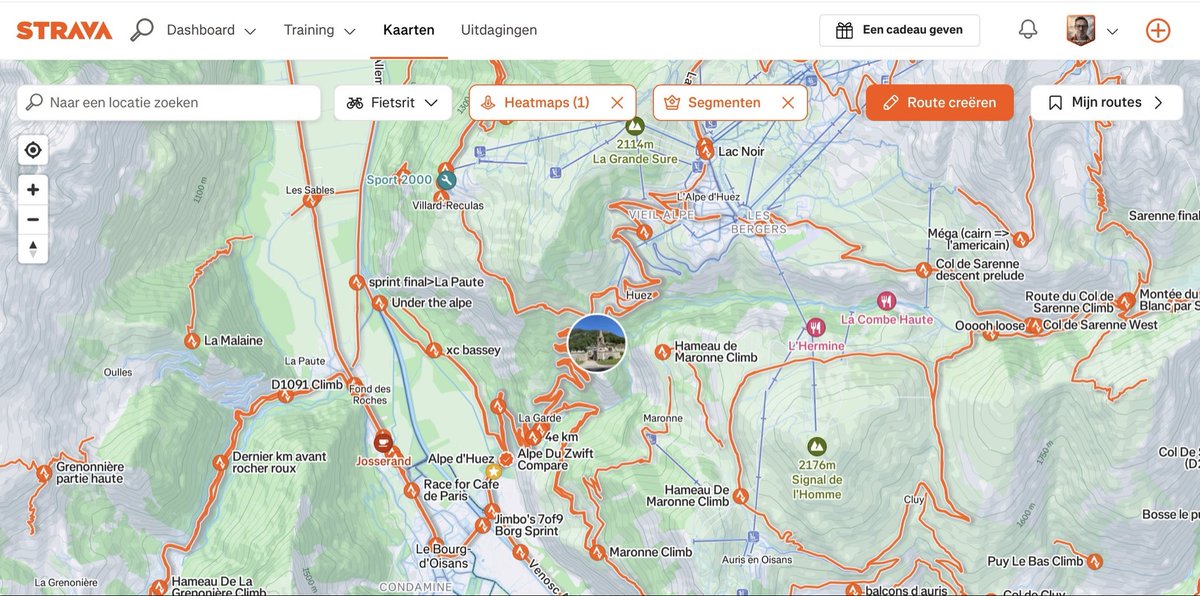Remove the Segmenten filter with its X
Viewport: 1200px width, 596px height.
(788, 103)
